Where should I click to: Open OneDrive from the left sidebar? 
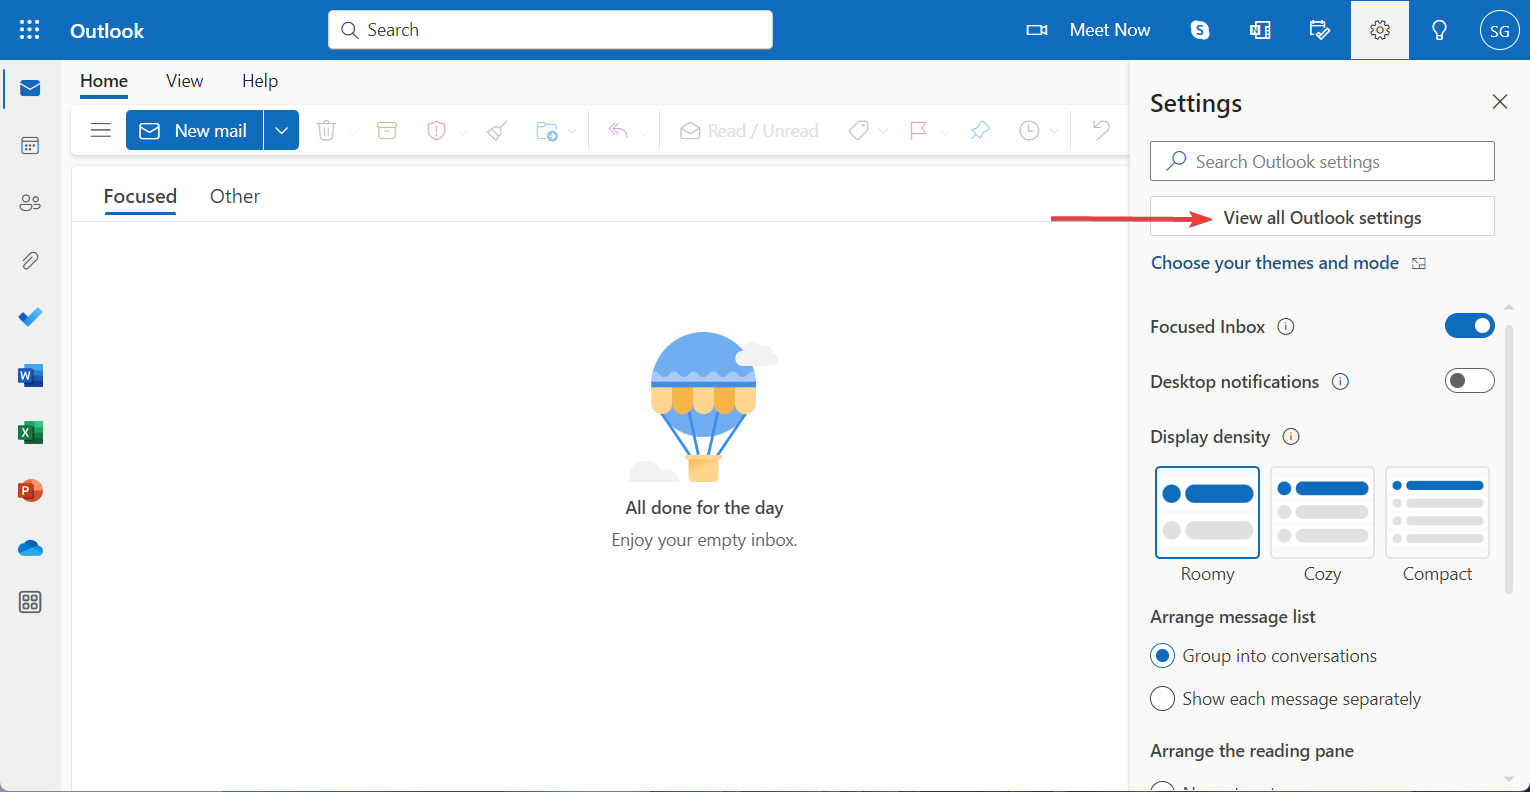(30, 547)
